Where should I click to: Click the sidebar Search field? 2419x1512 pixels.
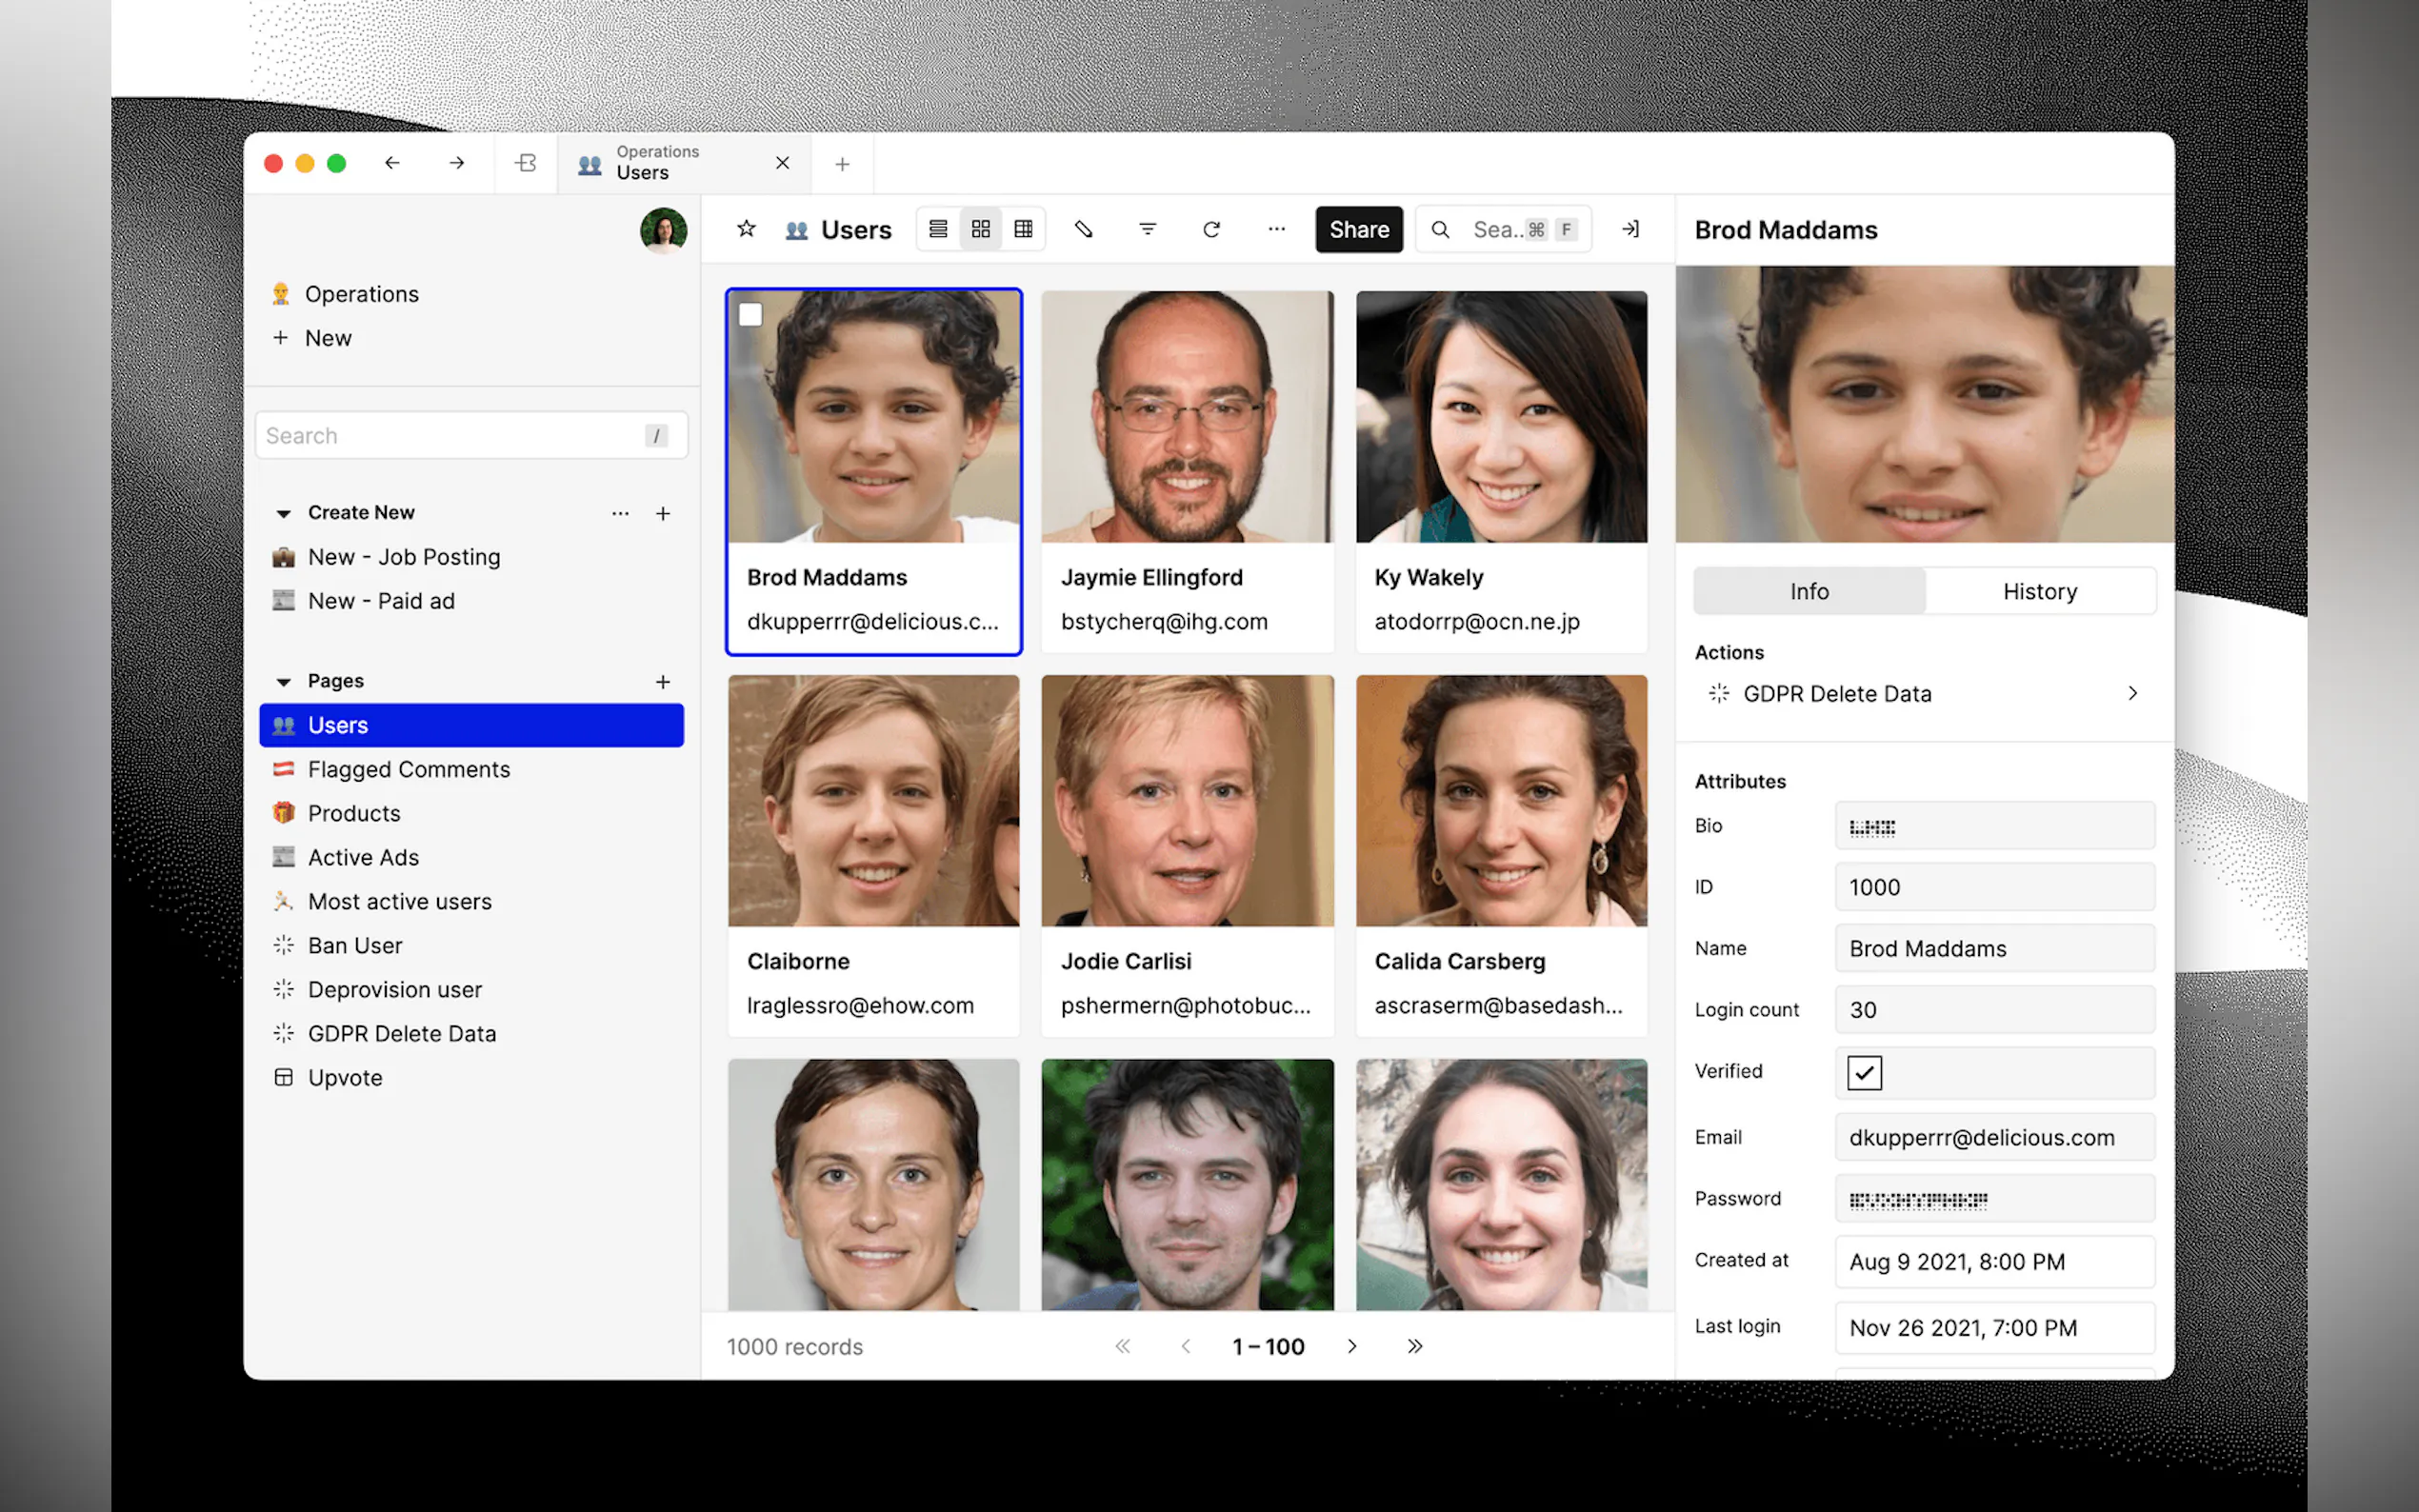(450, 436)
